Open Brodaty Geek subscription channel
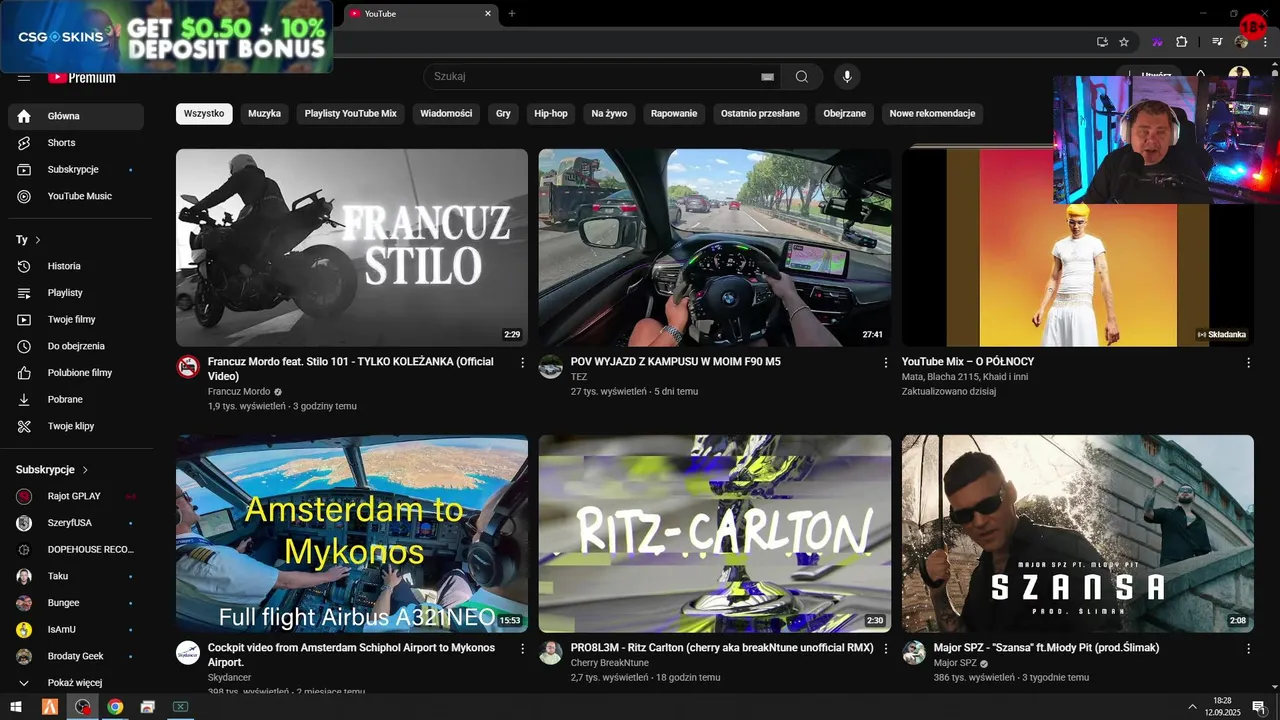 76,656
